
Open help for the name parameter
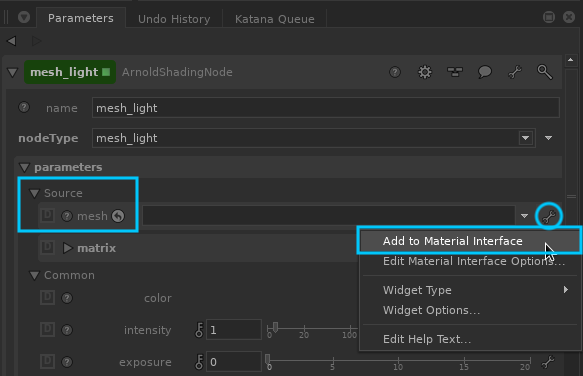(x=24, y=107)
